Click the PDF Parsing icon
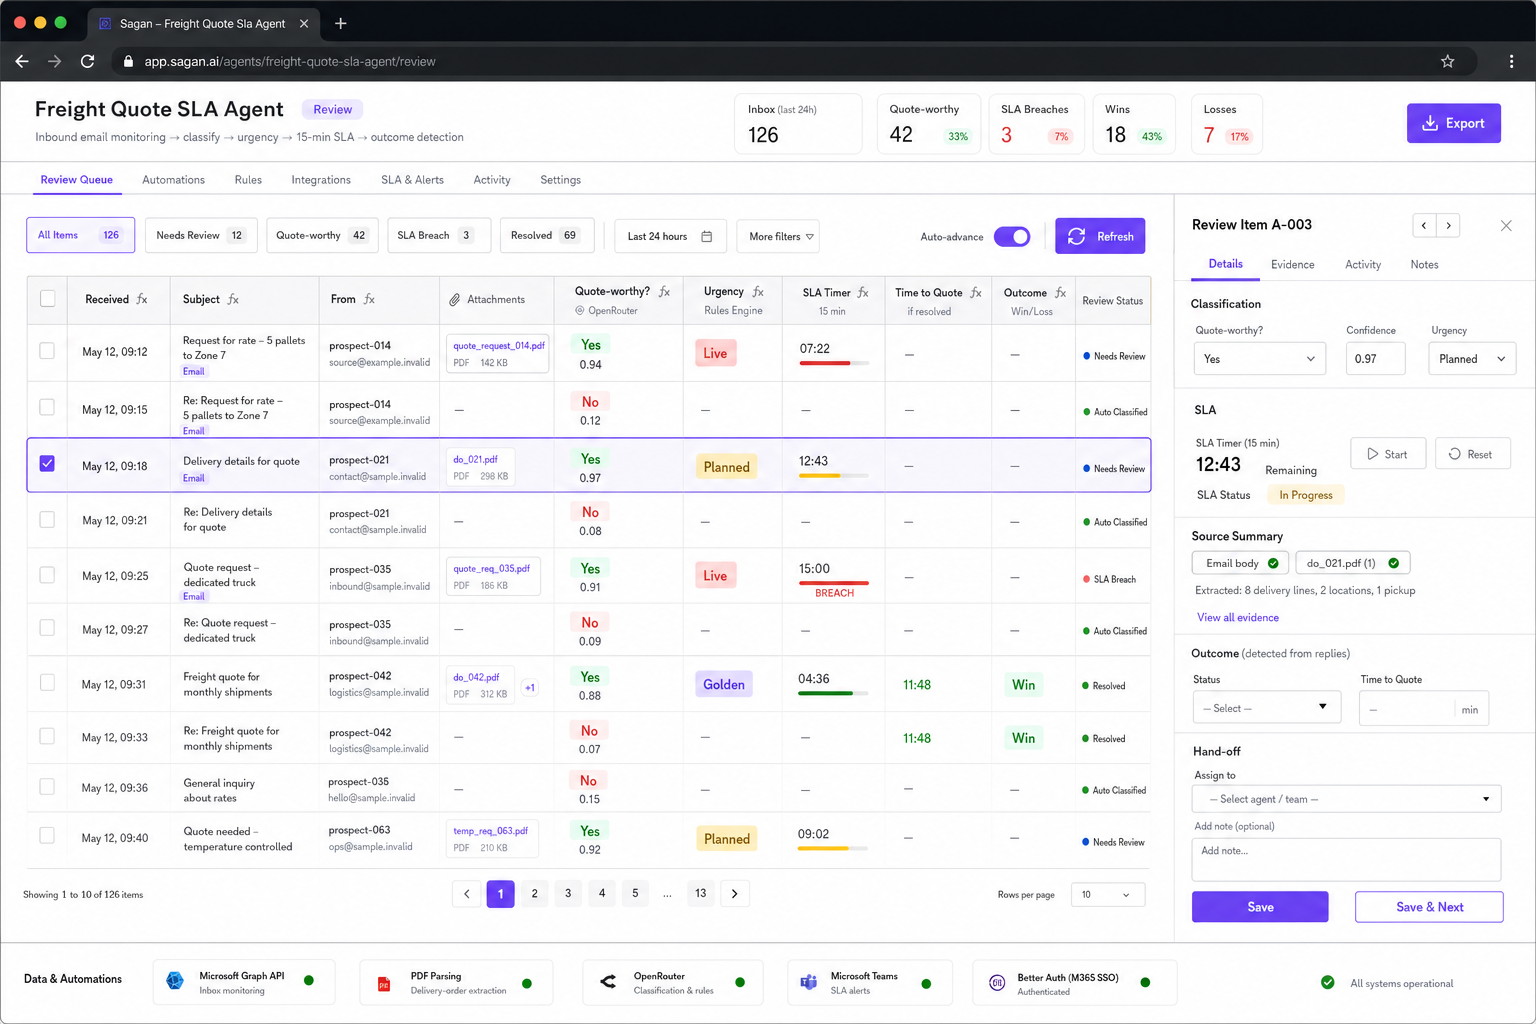The width and height of the screenshot is (1536, 1024). click(383, 984)
